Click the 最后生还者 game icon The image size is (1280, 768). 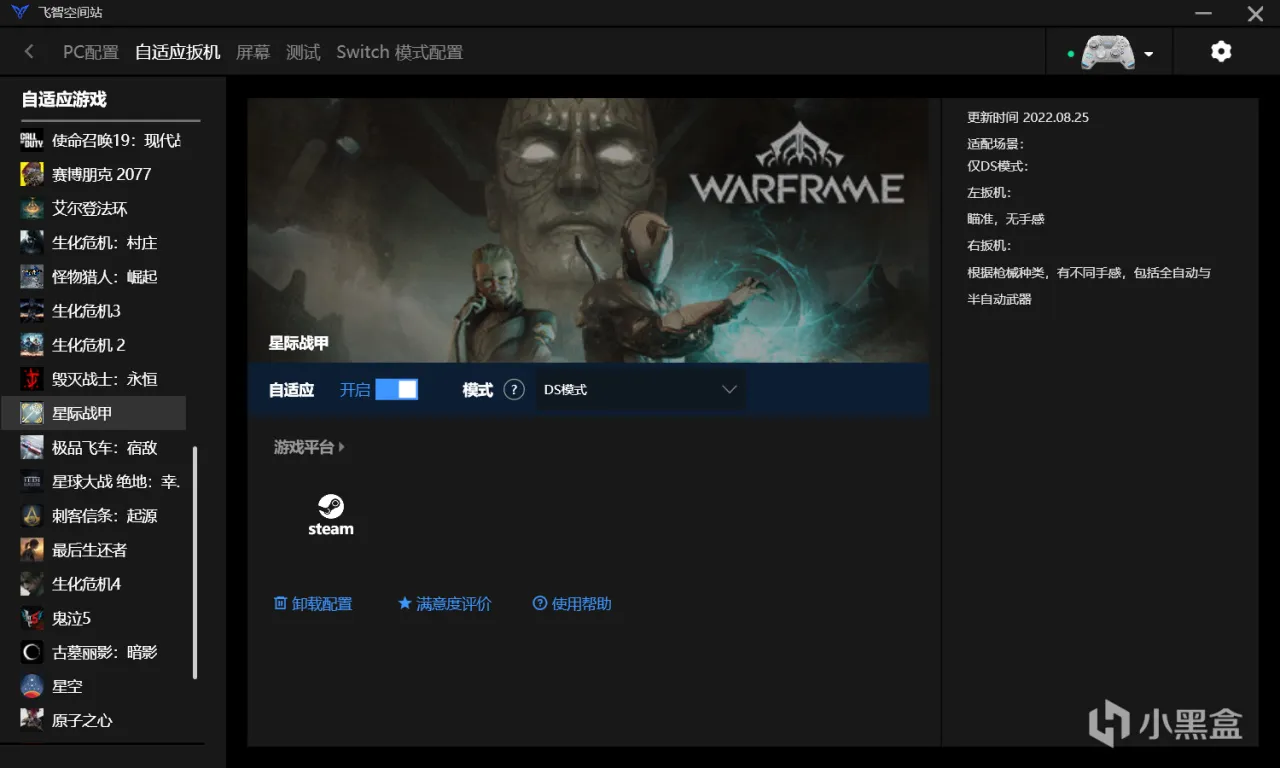pos(32,549)
